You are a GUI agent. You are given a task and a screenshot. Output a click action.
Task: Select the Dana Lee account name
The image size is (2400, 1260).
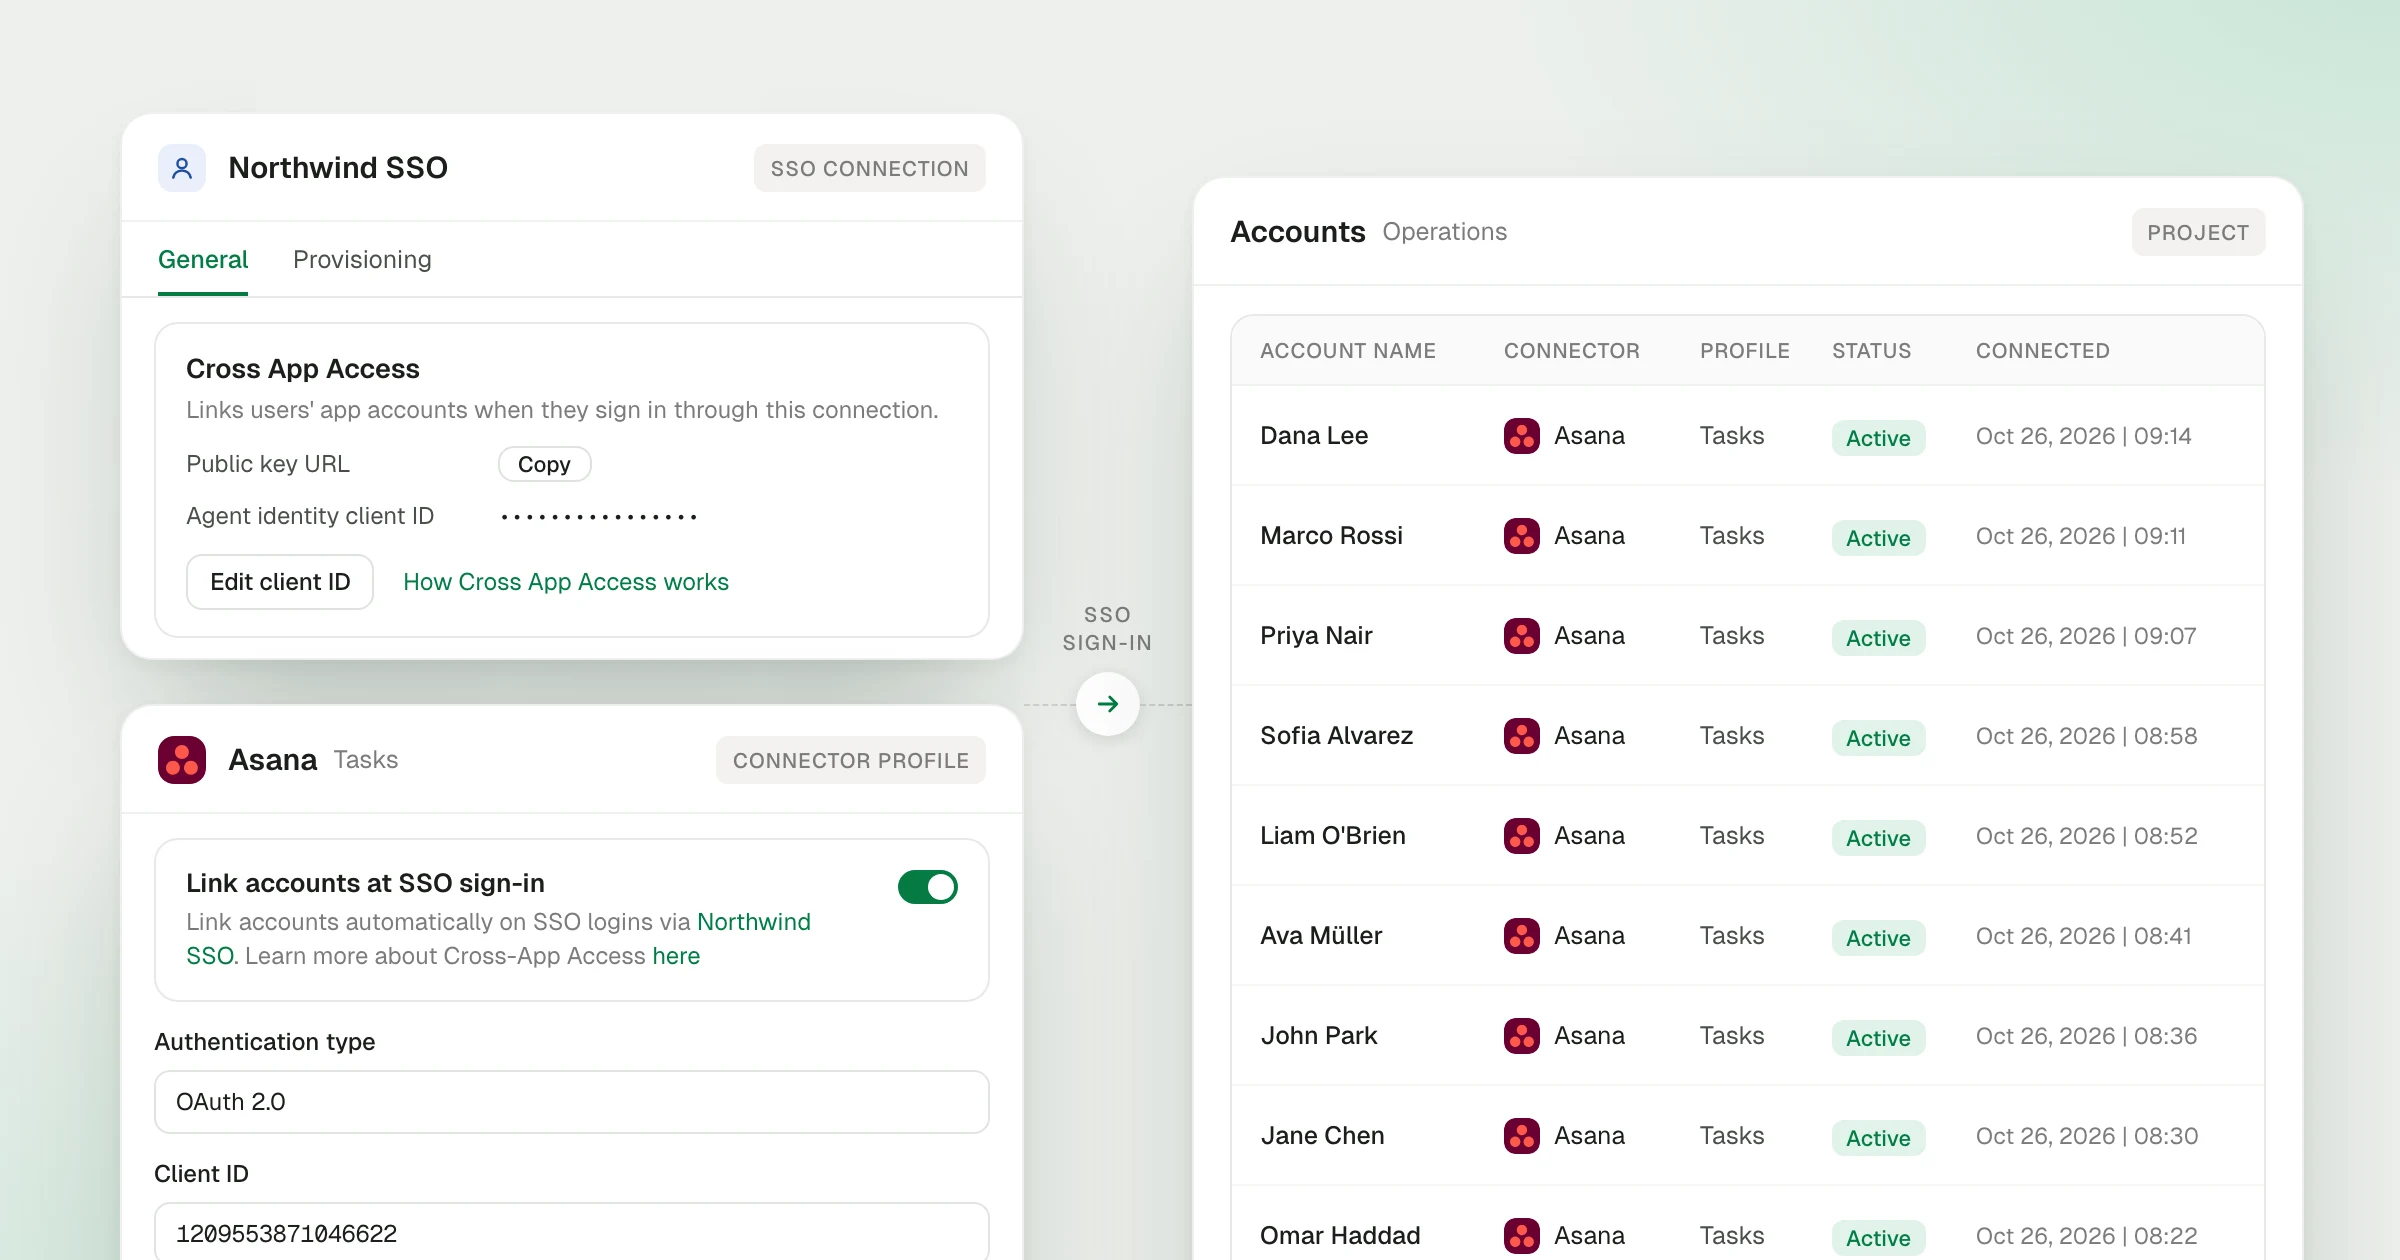point(1314,436)
